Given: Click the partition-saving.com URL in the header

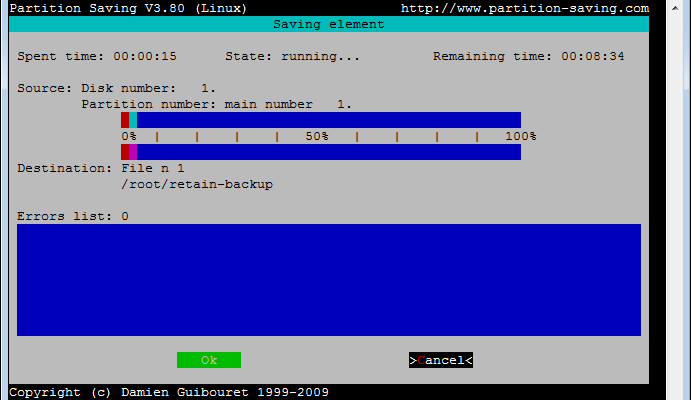Looking at the screenshot, I should coord(525,8).
